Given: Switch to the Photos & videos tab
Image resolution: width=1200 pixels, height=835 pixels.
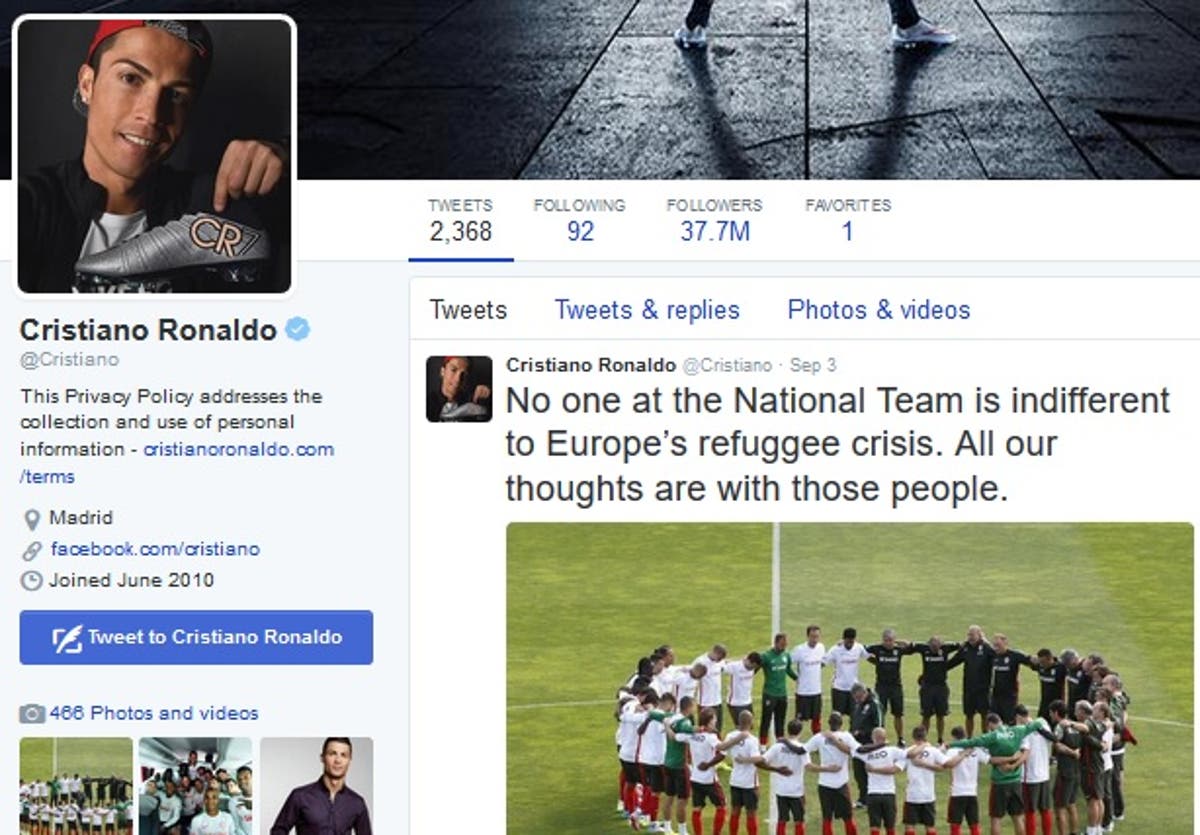Looking at the screenshot, I should (x=879, y=310).
